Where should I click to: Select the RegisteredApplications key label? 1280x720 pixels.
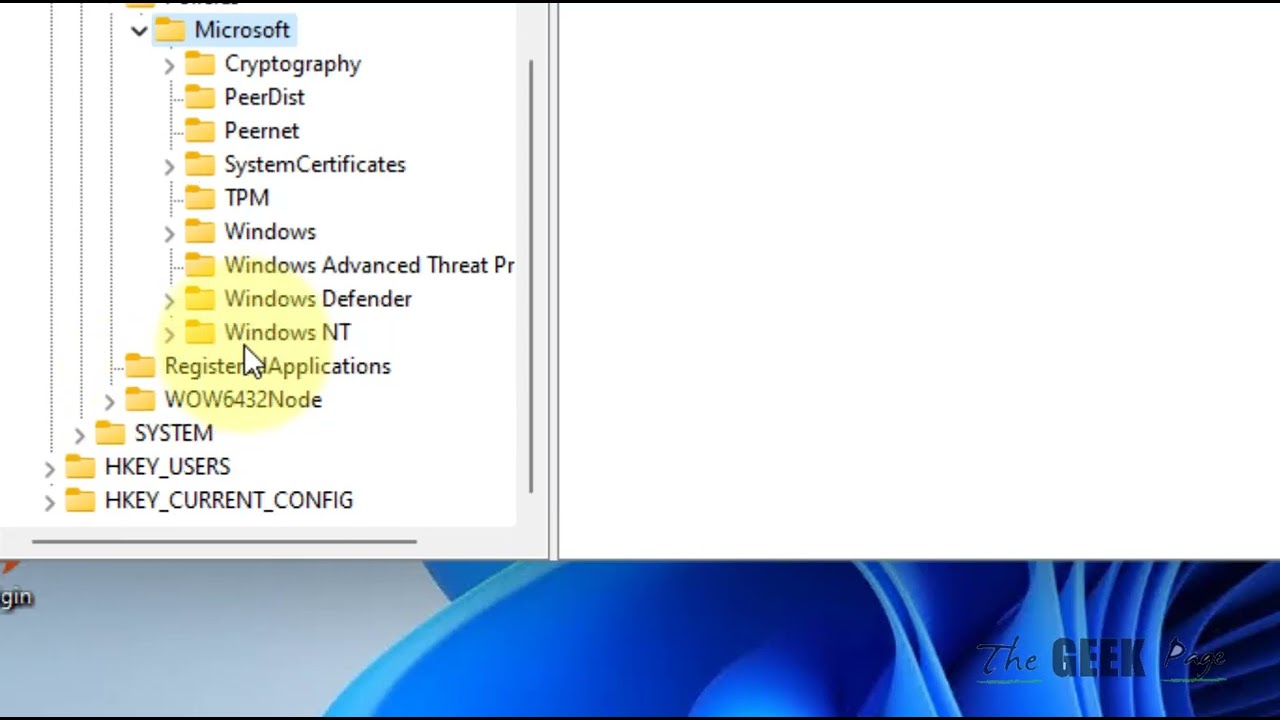point(277,366)
